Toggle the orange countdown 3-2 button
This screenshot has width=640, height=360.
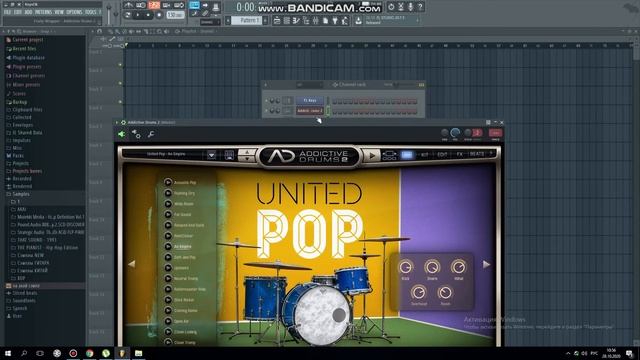click(154, 5)
